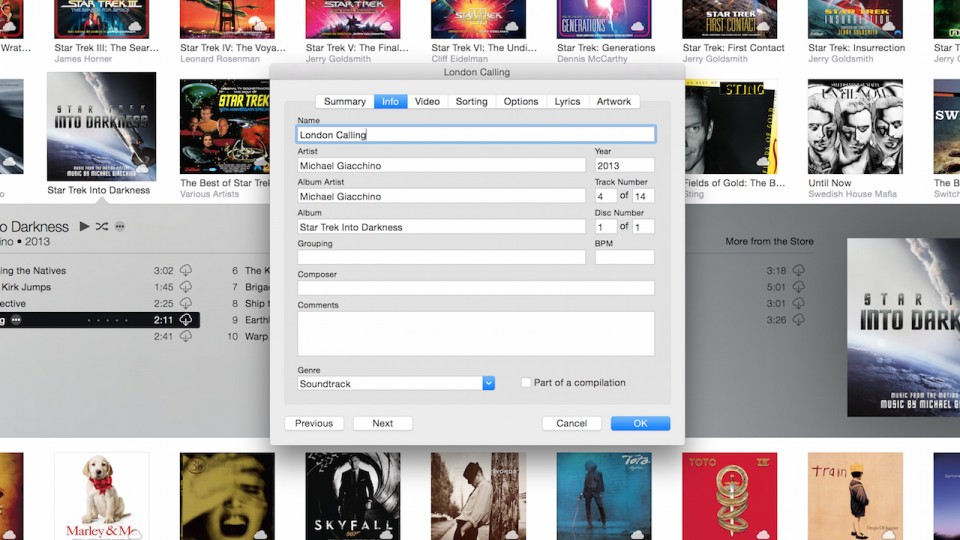
Task: Click the disc total field
Action: pos(643,227)
